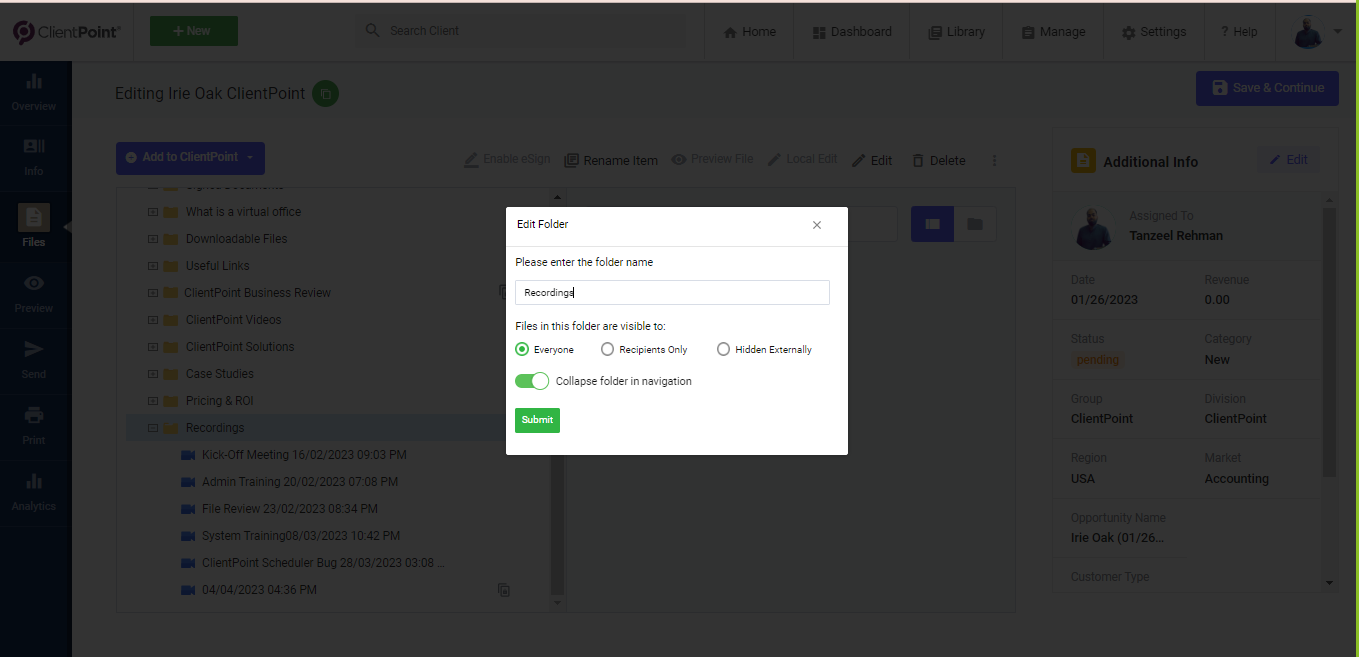Expand the ClientPoint Business Review folder

[x=152, y=293]
